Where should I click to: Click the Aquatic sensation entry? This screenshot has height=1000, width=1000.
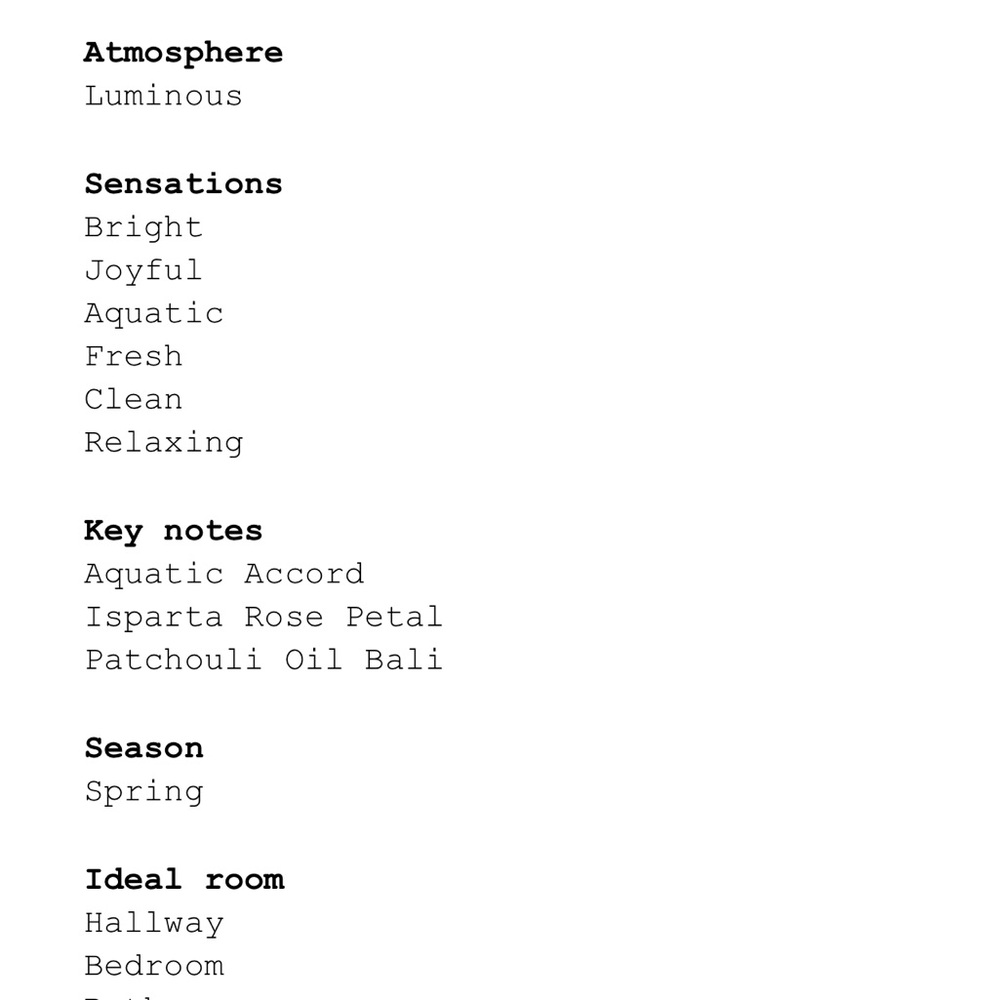[154, 314]
